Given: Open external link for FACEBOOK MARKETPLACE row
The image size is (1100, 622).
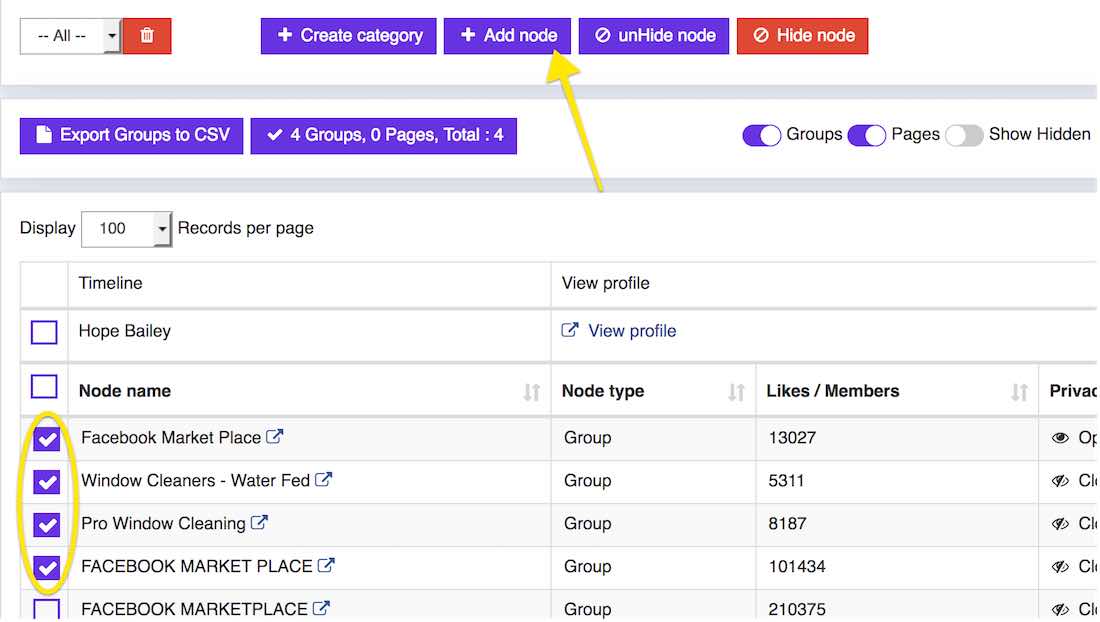Looking at the screenshot, I should pos(321,608).
